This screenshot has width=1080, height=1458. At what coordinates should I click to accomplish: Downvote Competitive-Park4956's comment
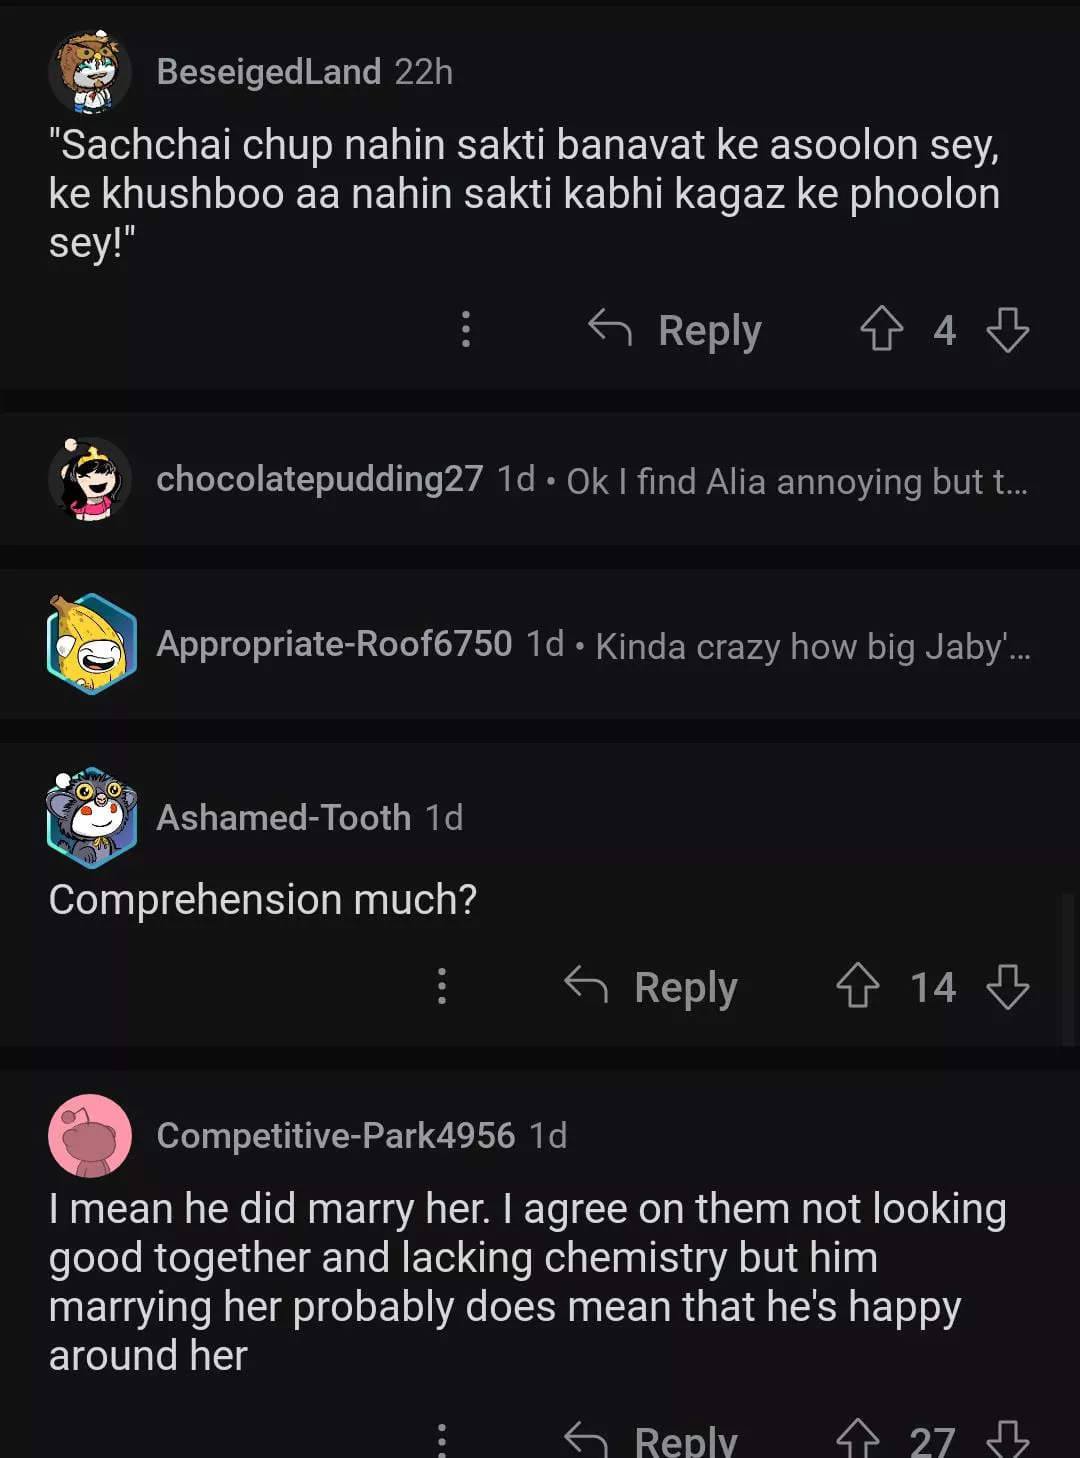tap(1007, 1440)
